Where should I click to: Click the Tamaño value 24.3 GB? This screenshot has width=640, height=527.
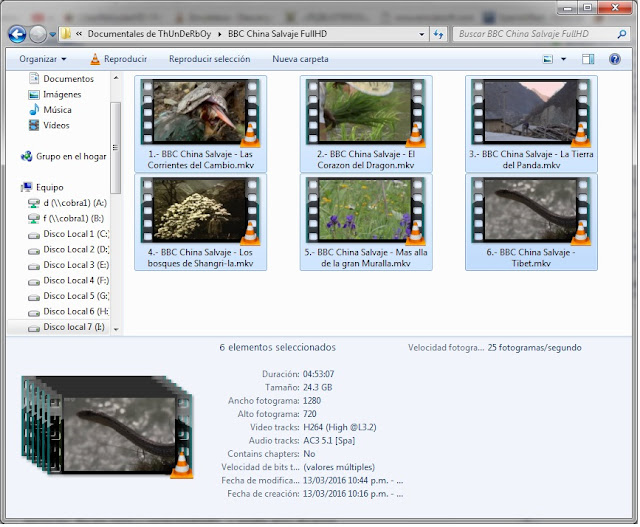pyautogui.click(x=318, y=387)
